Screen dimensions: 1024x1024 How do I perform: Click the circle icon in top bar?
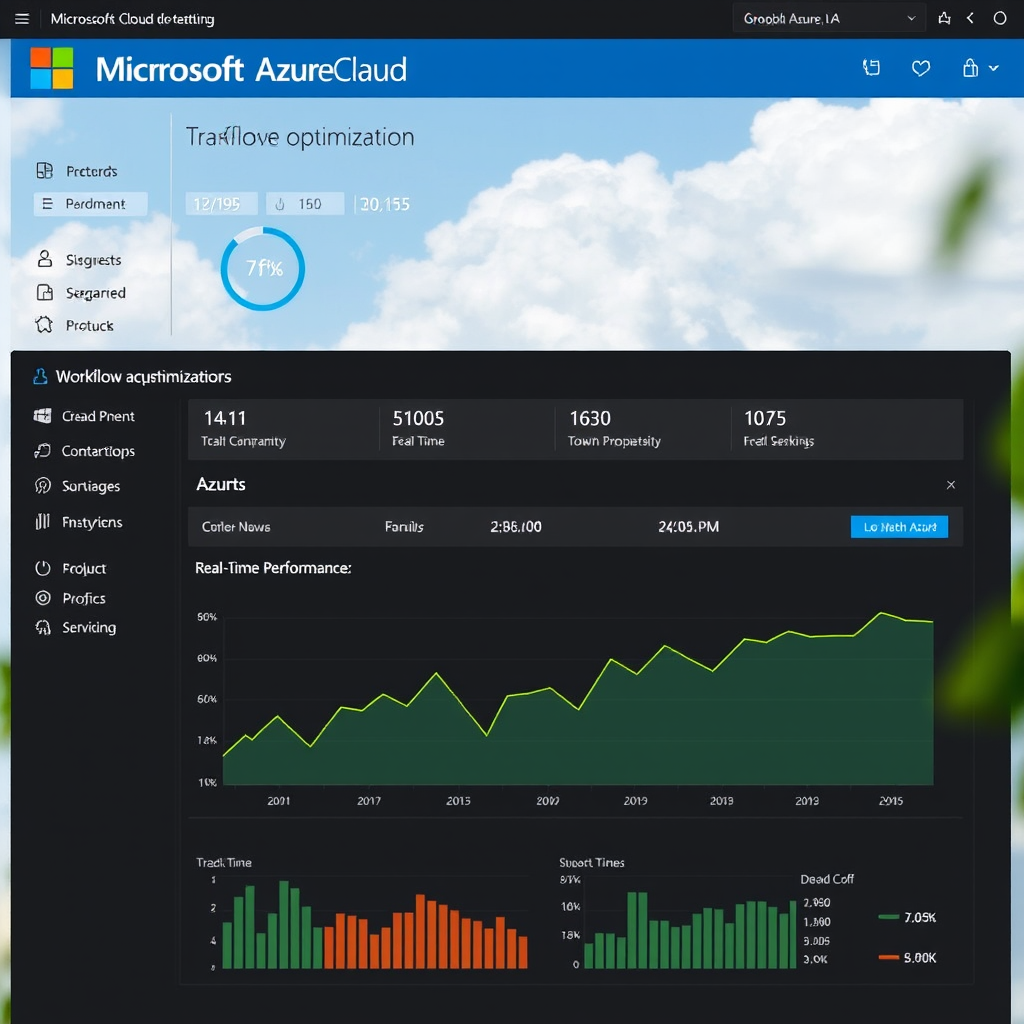click(x=1000, y=18)
